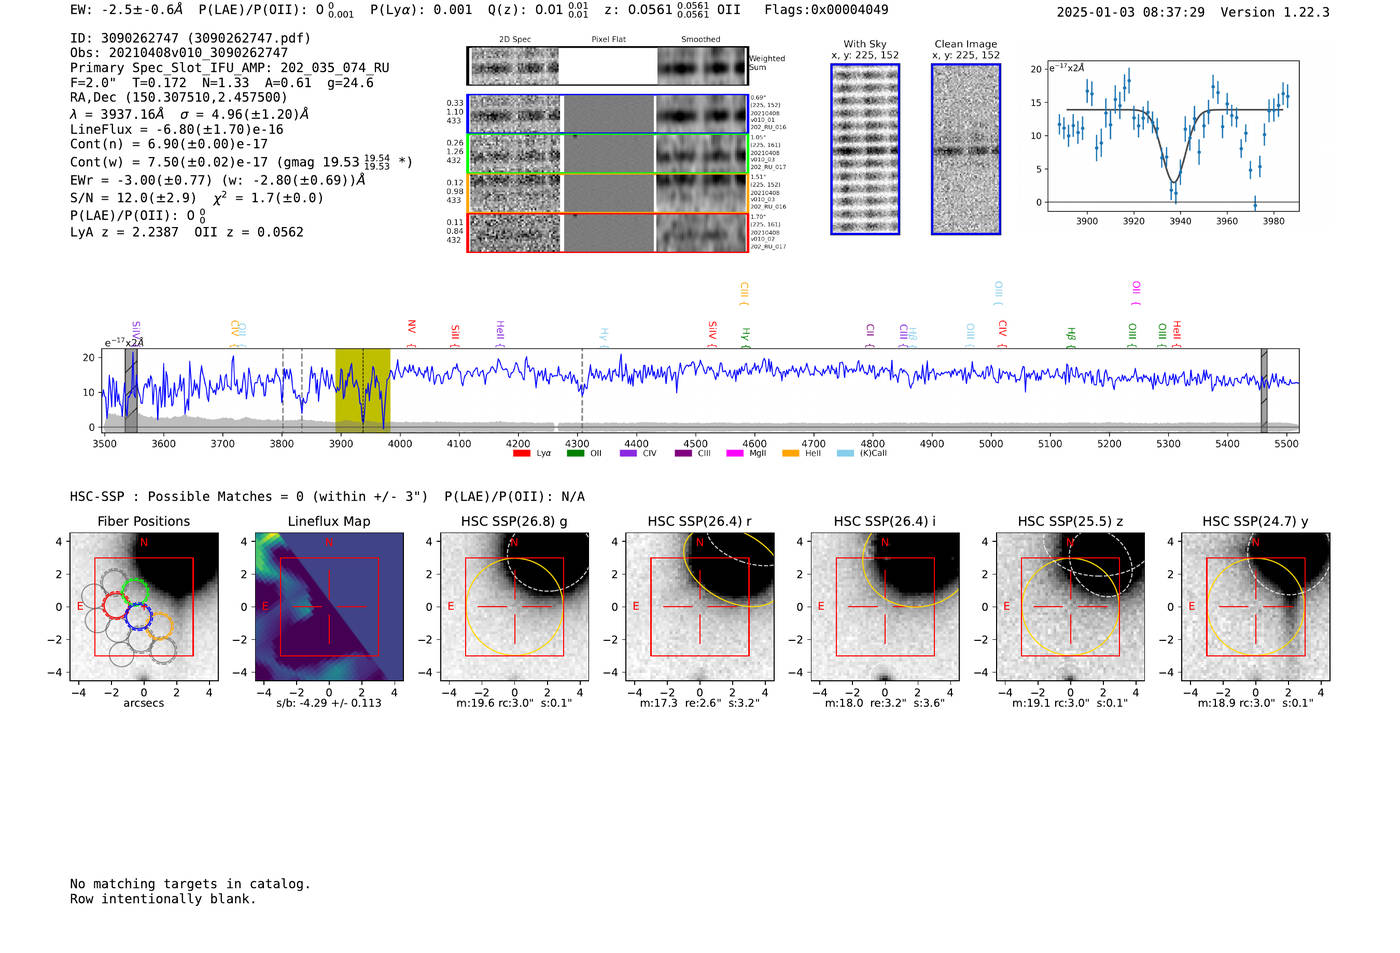Click the yellow highlighted band in spectrum
Viewport: 1400px width, 953px height.
click(x=362, y=390)
